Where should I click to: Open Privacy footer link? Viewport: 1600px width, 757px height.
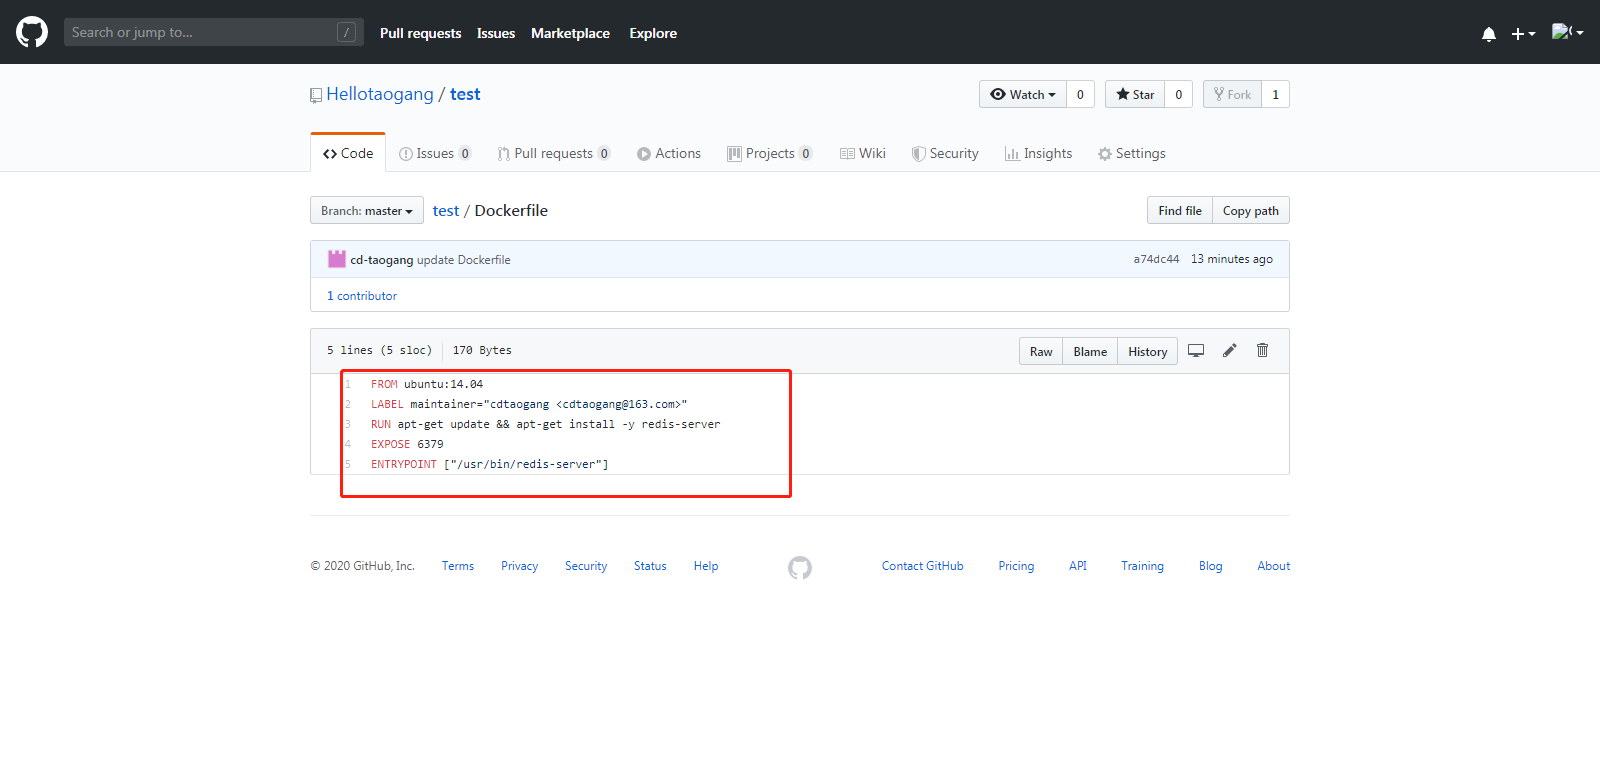click(519, 566)
